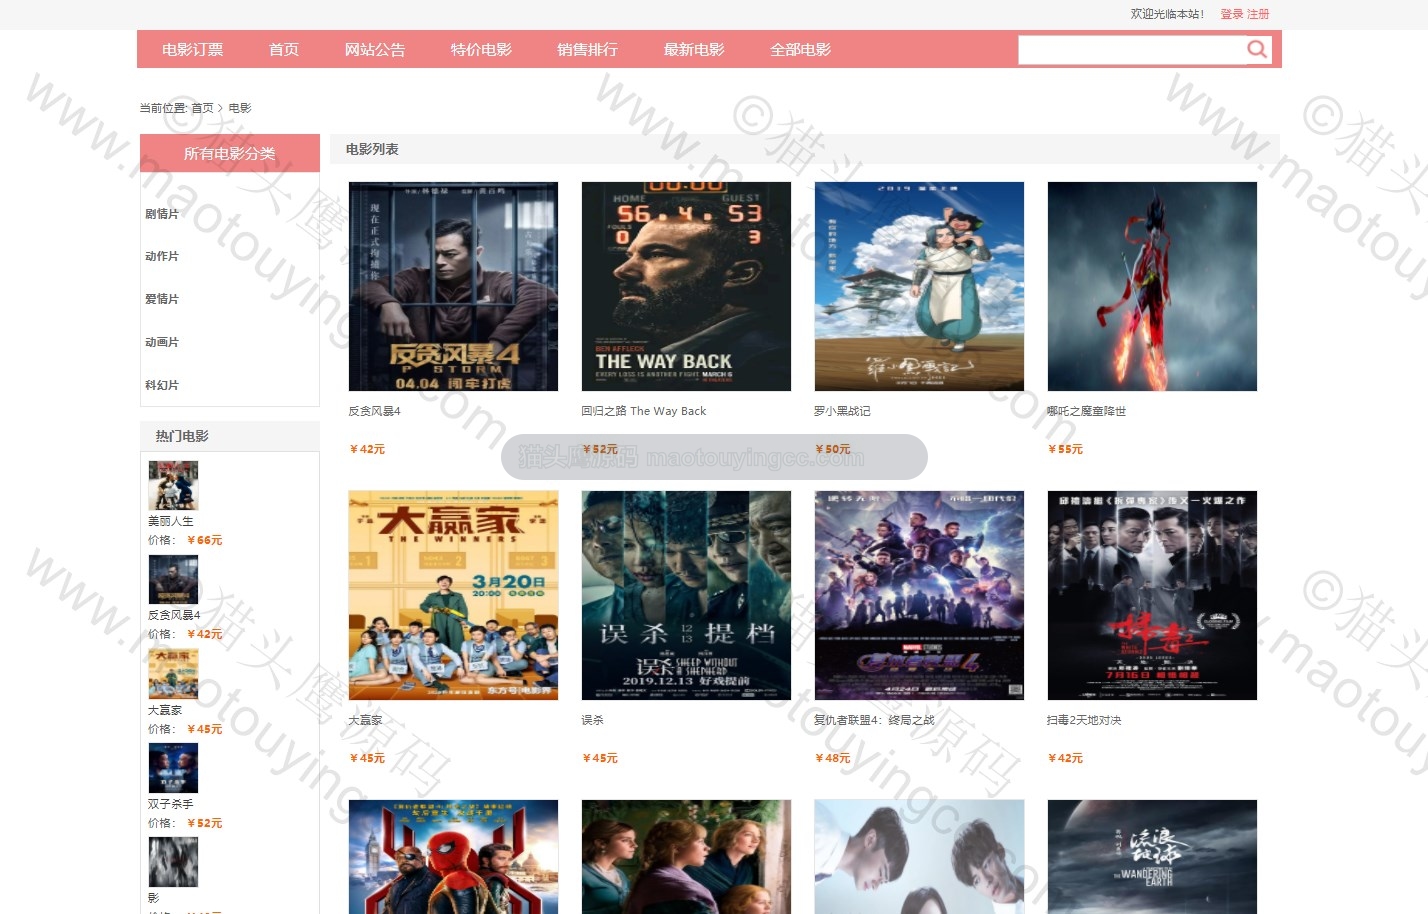Click the 哪吒之魔童降世 title link
Image resolution: width=1428 pixels, height=914 pixels.
[x=1086, y=411]
